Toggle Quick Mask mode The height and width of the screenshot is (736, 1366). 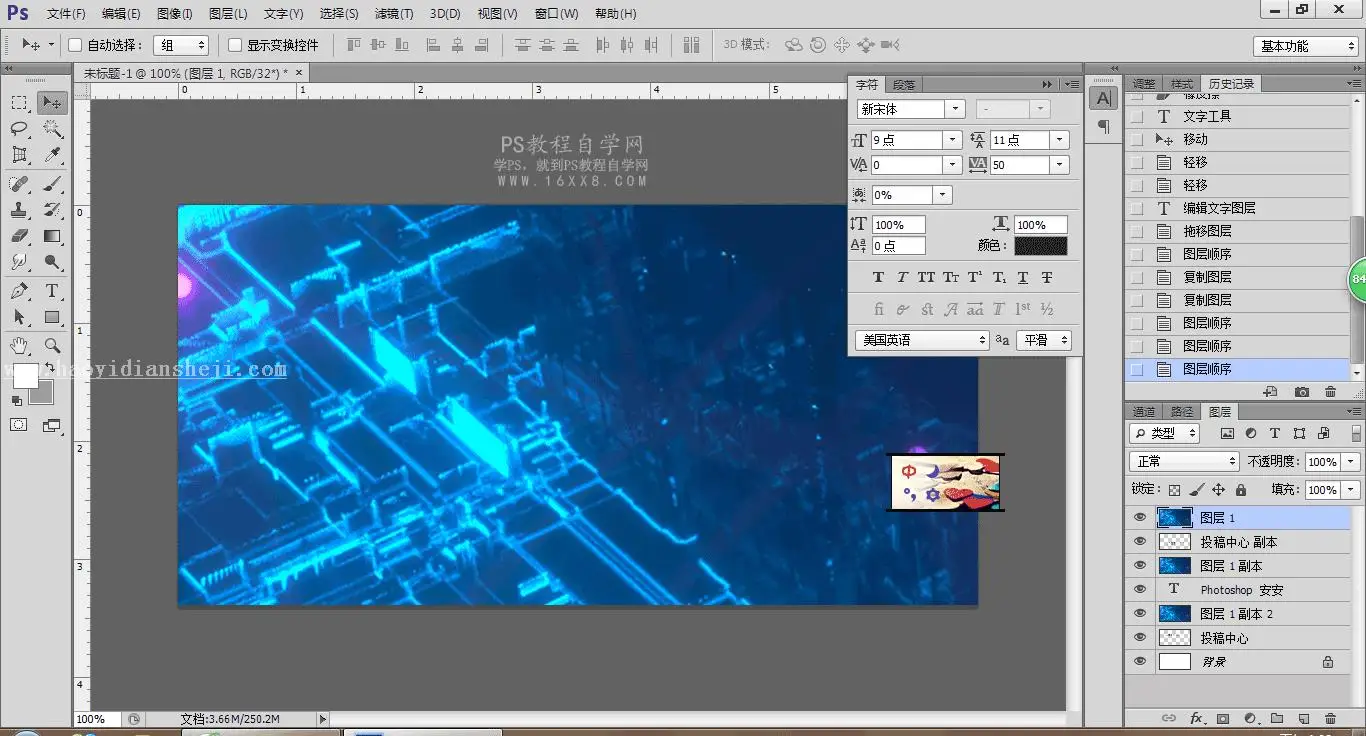pos(19,425)
